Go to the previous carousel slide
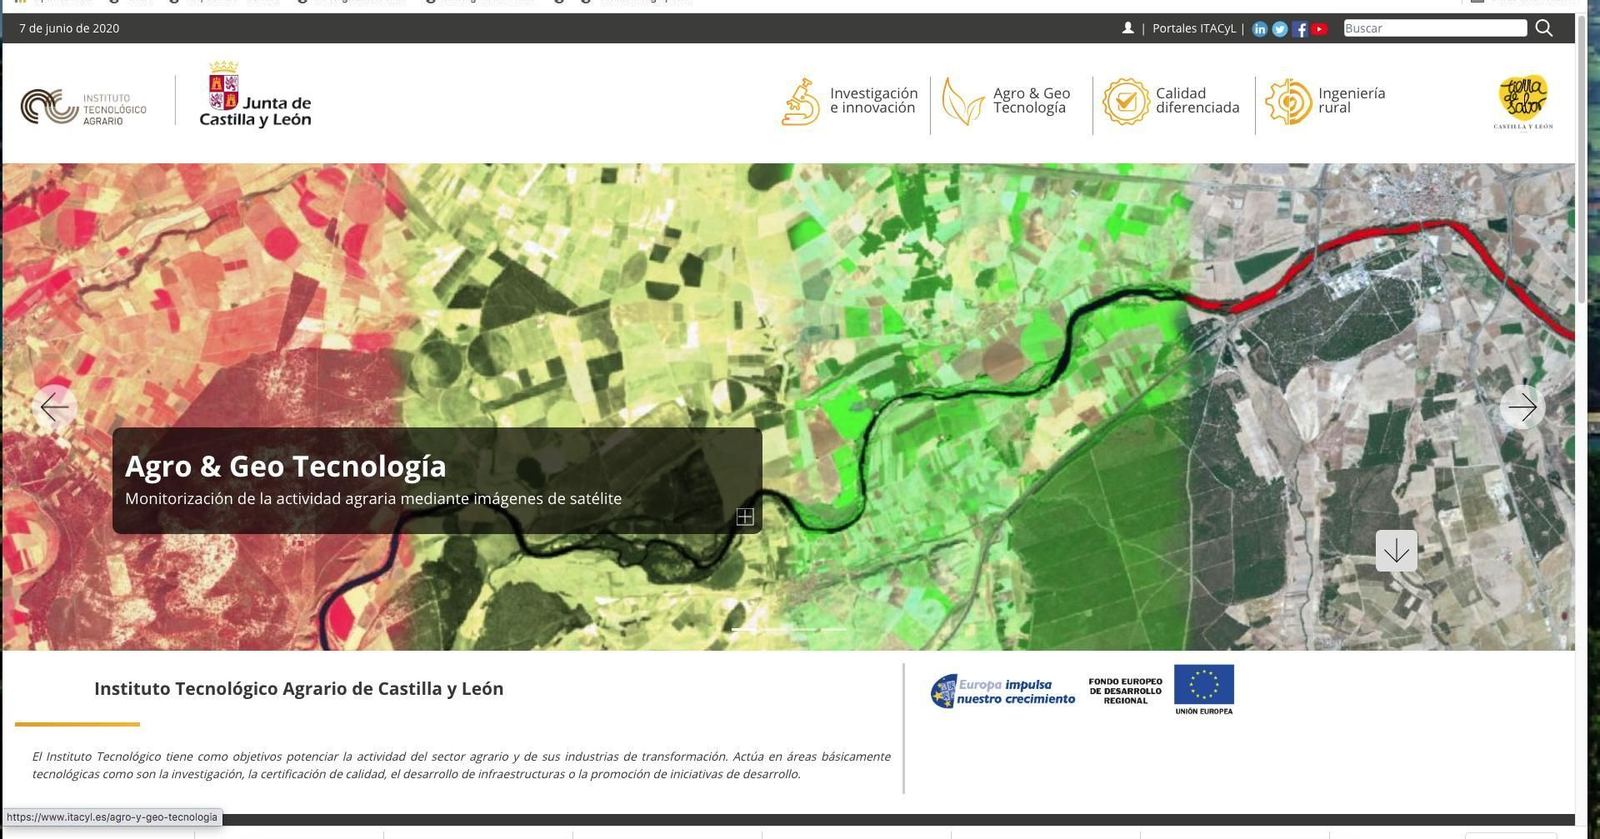Screen dimensions: 1600x839 [54, 407]
